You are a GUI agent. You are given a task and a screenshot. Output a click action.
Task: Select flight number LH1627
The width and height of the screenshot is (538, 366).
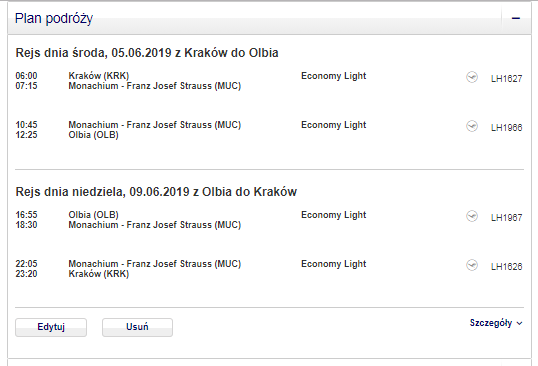point(506,79)
